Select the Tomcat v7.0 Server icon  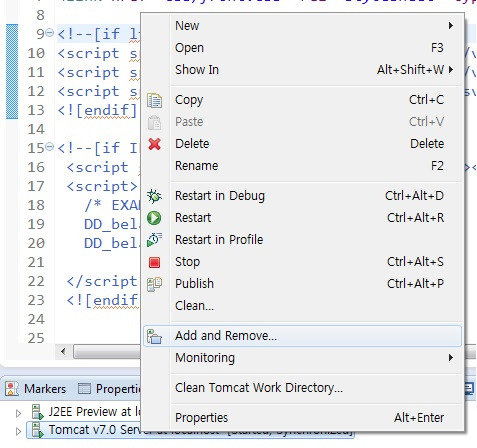(37, 430)
